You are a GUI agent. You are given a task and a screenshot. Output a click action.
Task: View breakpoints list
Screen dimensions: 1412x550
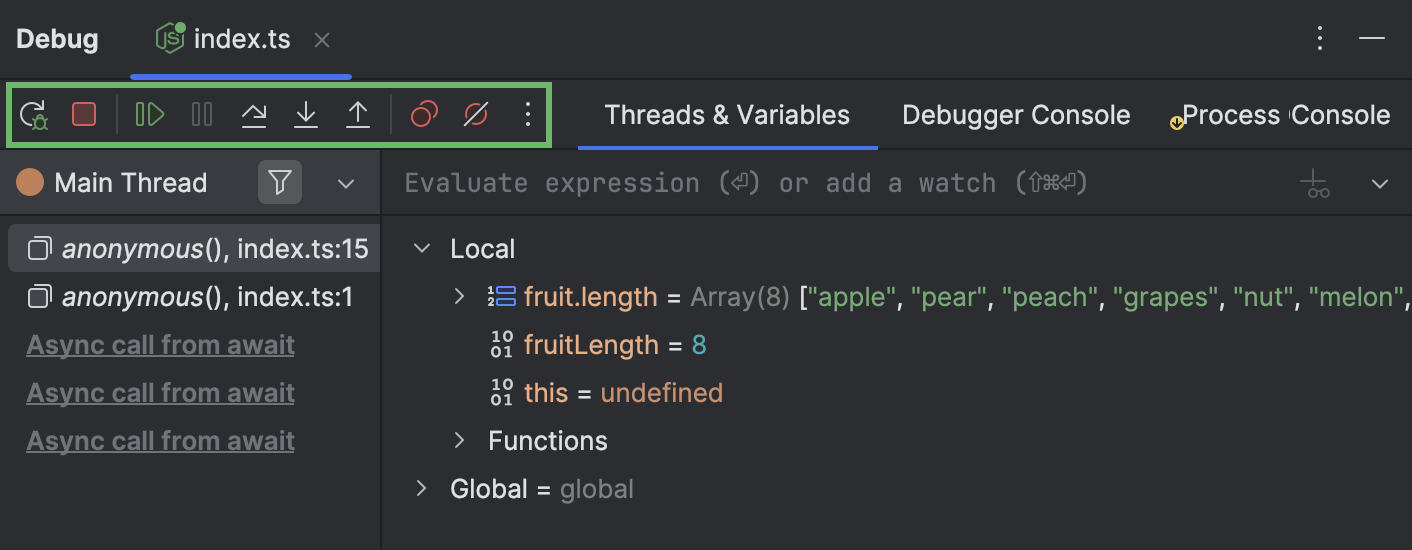pyautogui.click(x=424, y=115)
